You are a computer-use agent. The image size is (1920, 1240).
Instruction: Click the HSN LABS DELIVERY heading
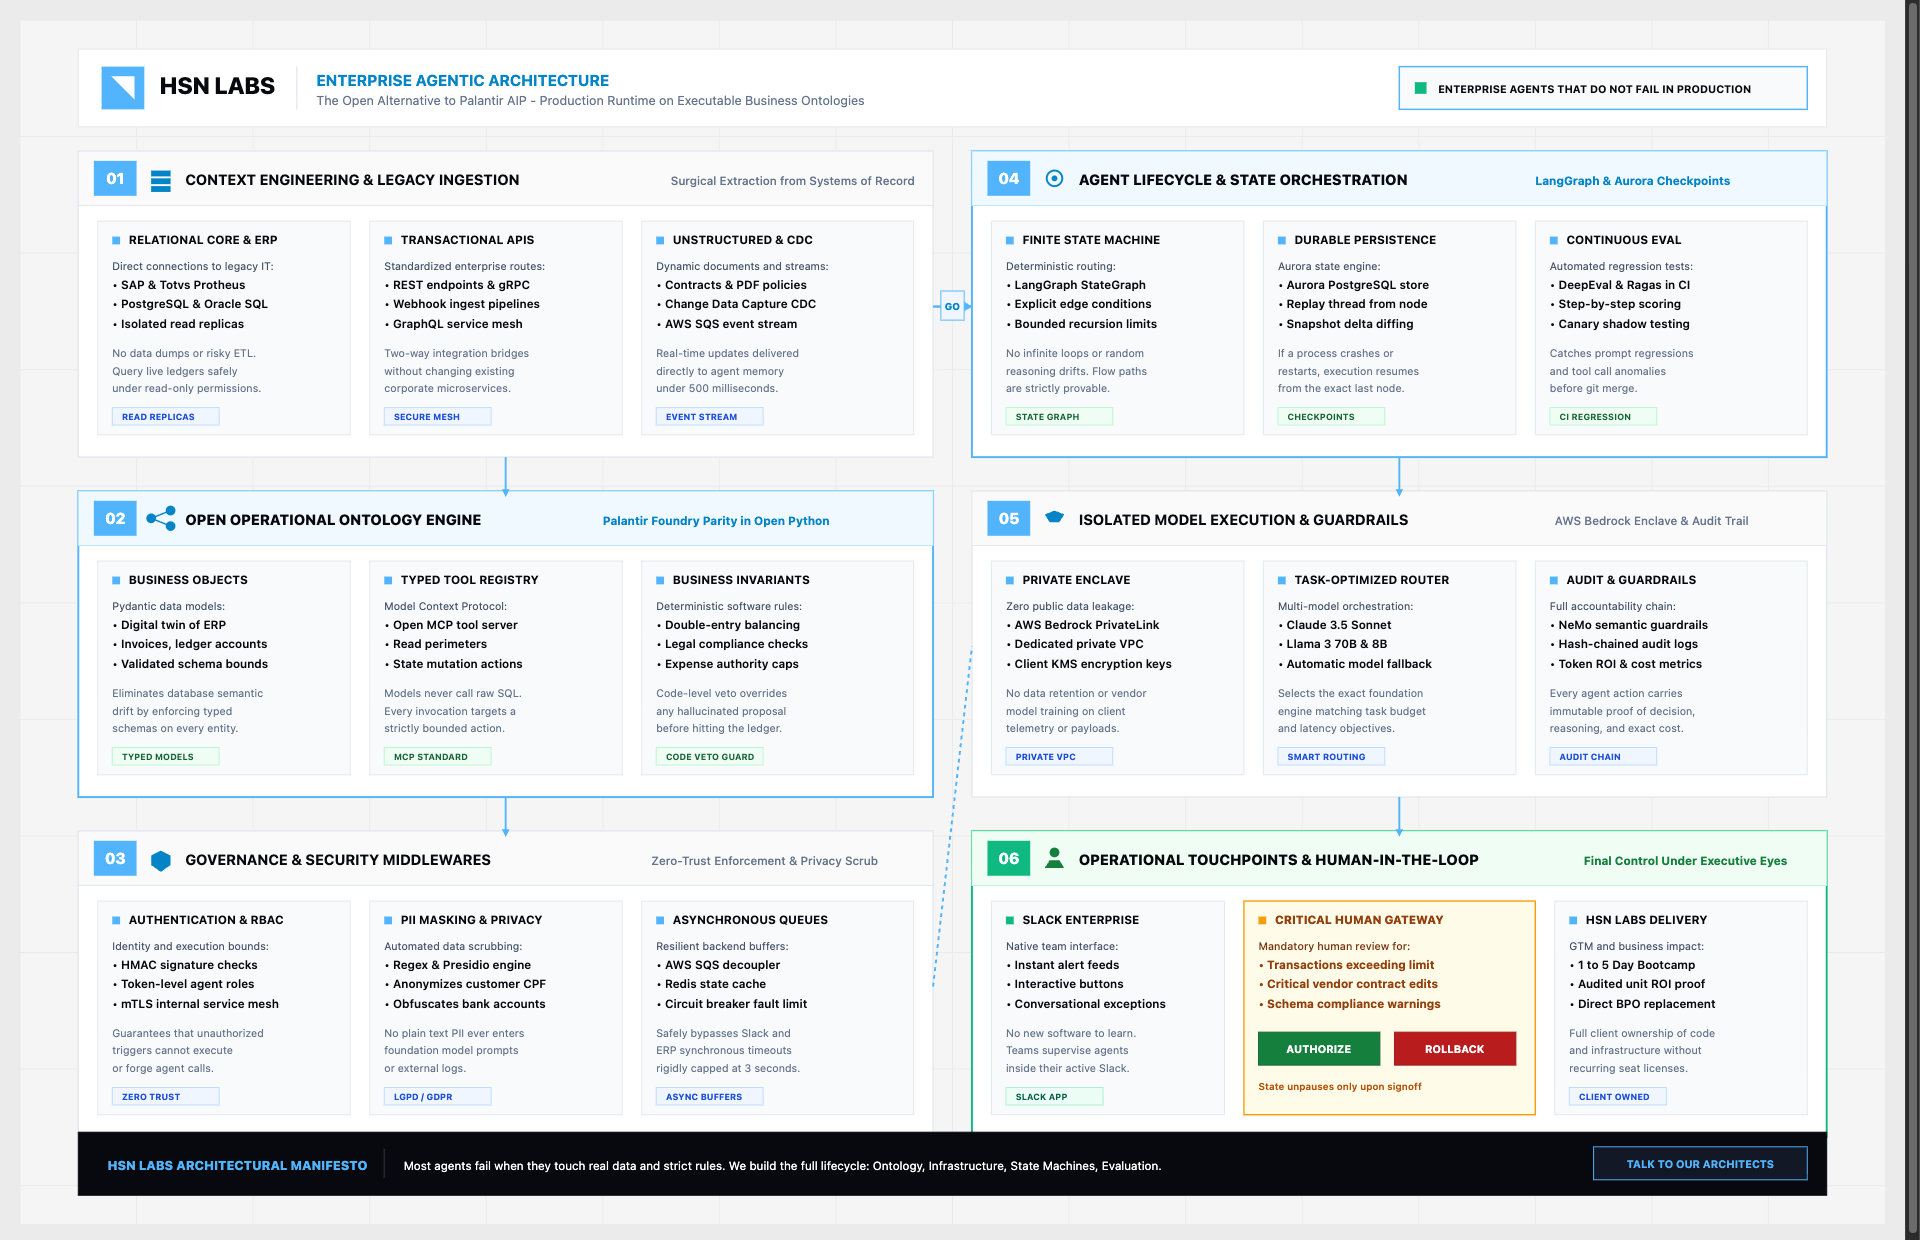coord(1646,920)
